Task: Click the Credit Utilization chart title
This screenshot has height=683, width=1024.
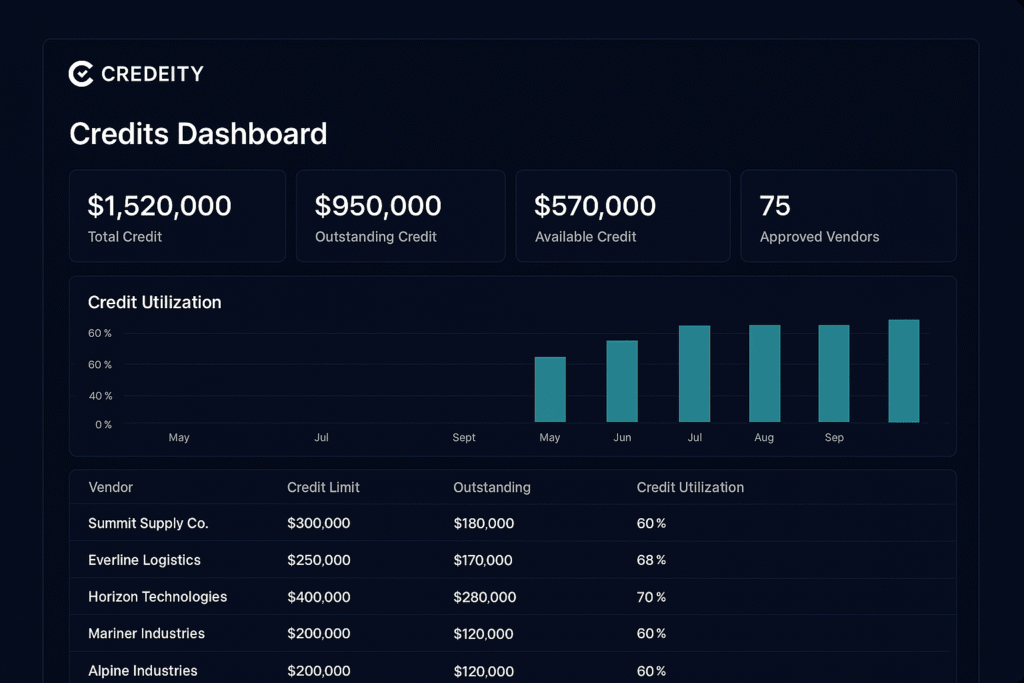Action: [155, 302]
